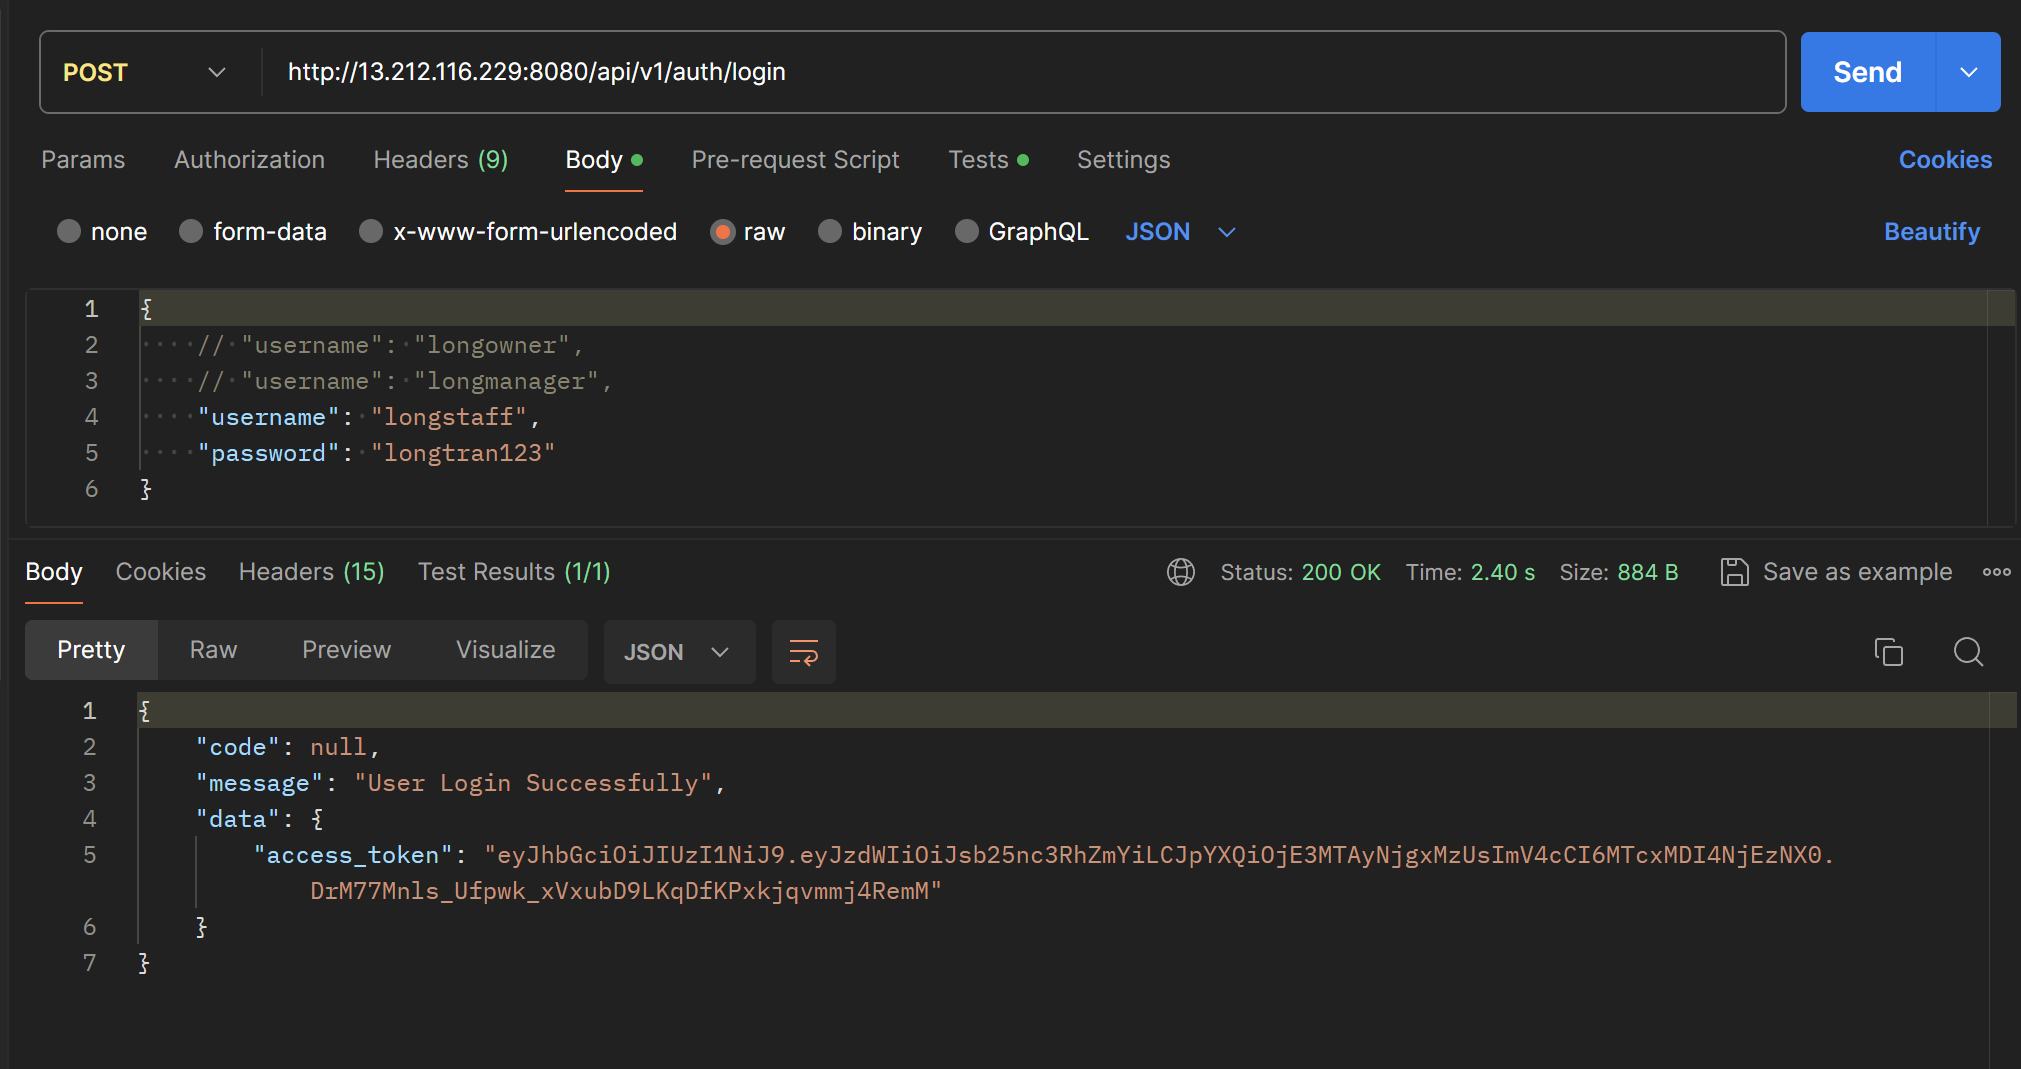Select the Pretty response view
The image size is (2021, 1069).
click(91, 650)
